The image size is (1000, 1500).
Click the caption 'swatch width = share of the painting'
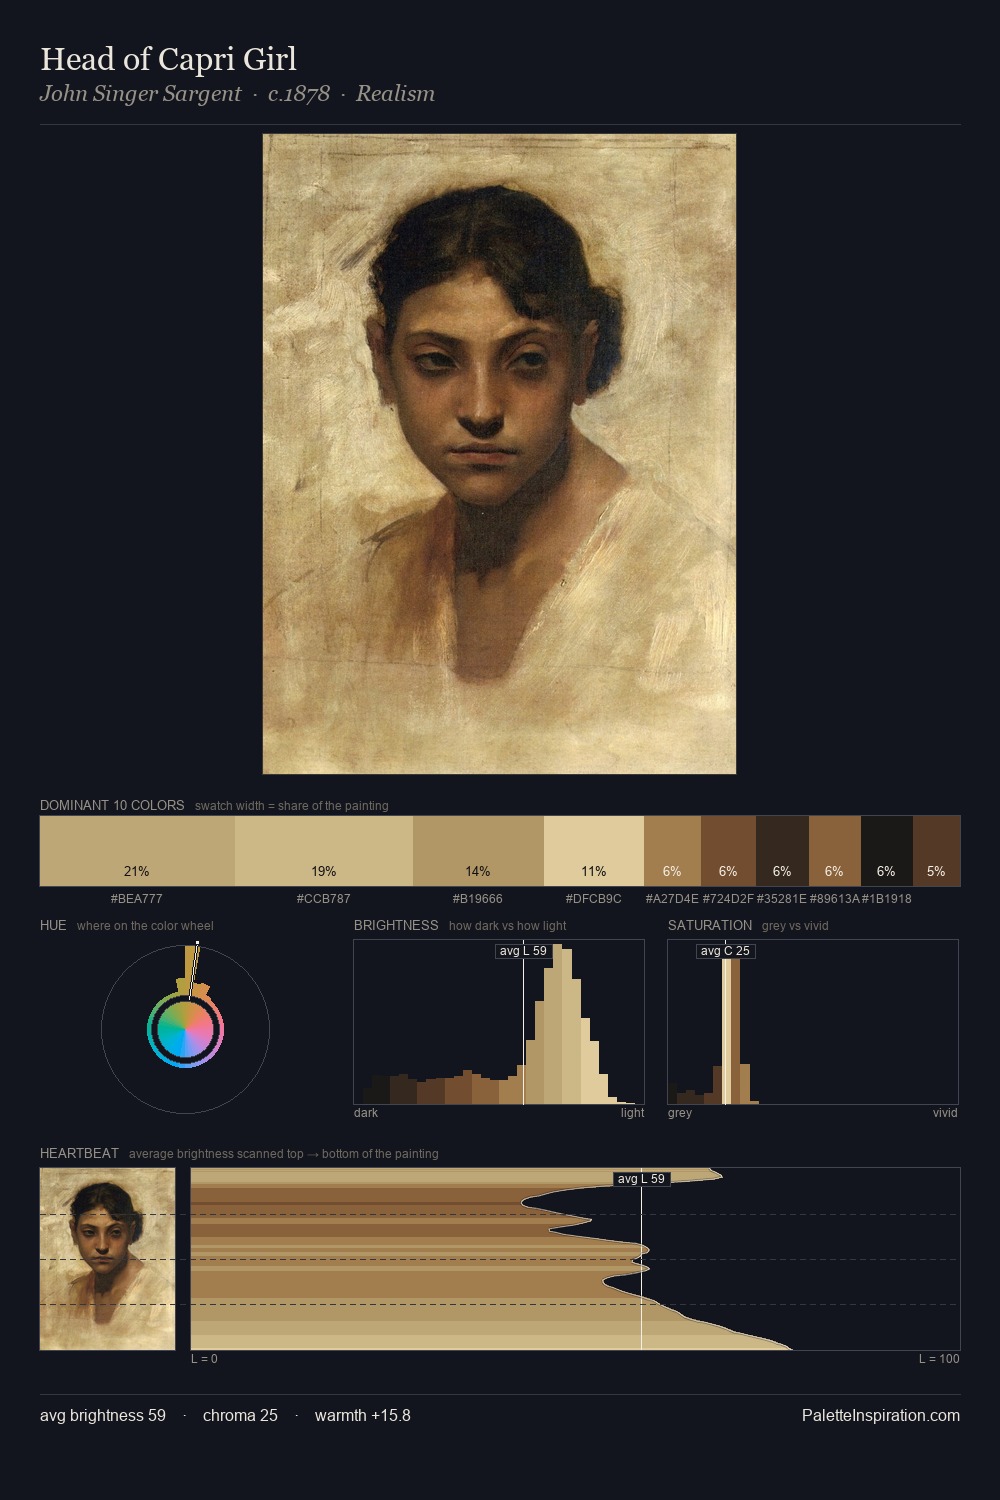point(292,806)
